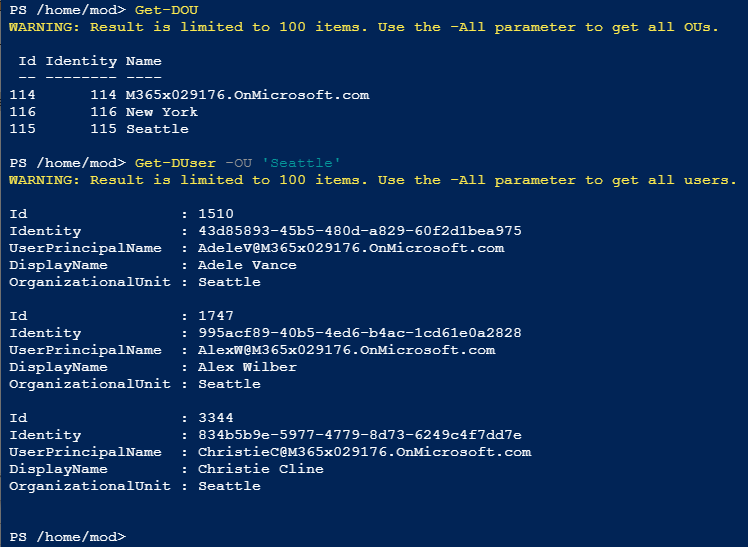This screenshot has width=748, height=547.
Task: Click the warning about getting all users
Action: click(372, 180)
